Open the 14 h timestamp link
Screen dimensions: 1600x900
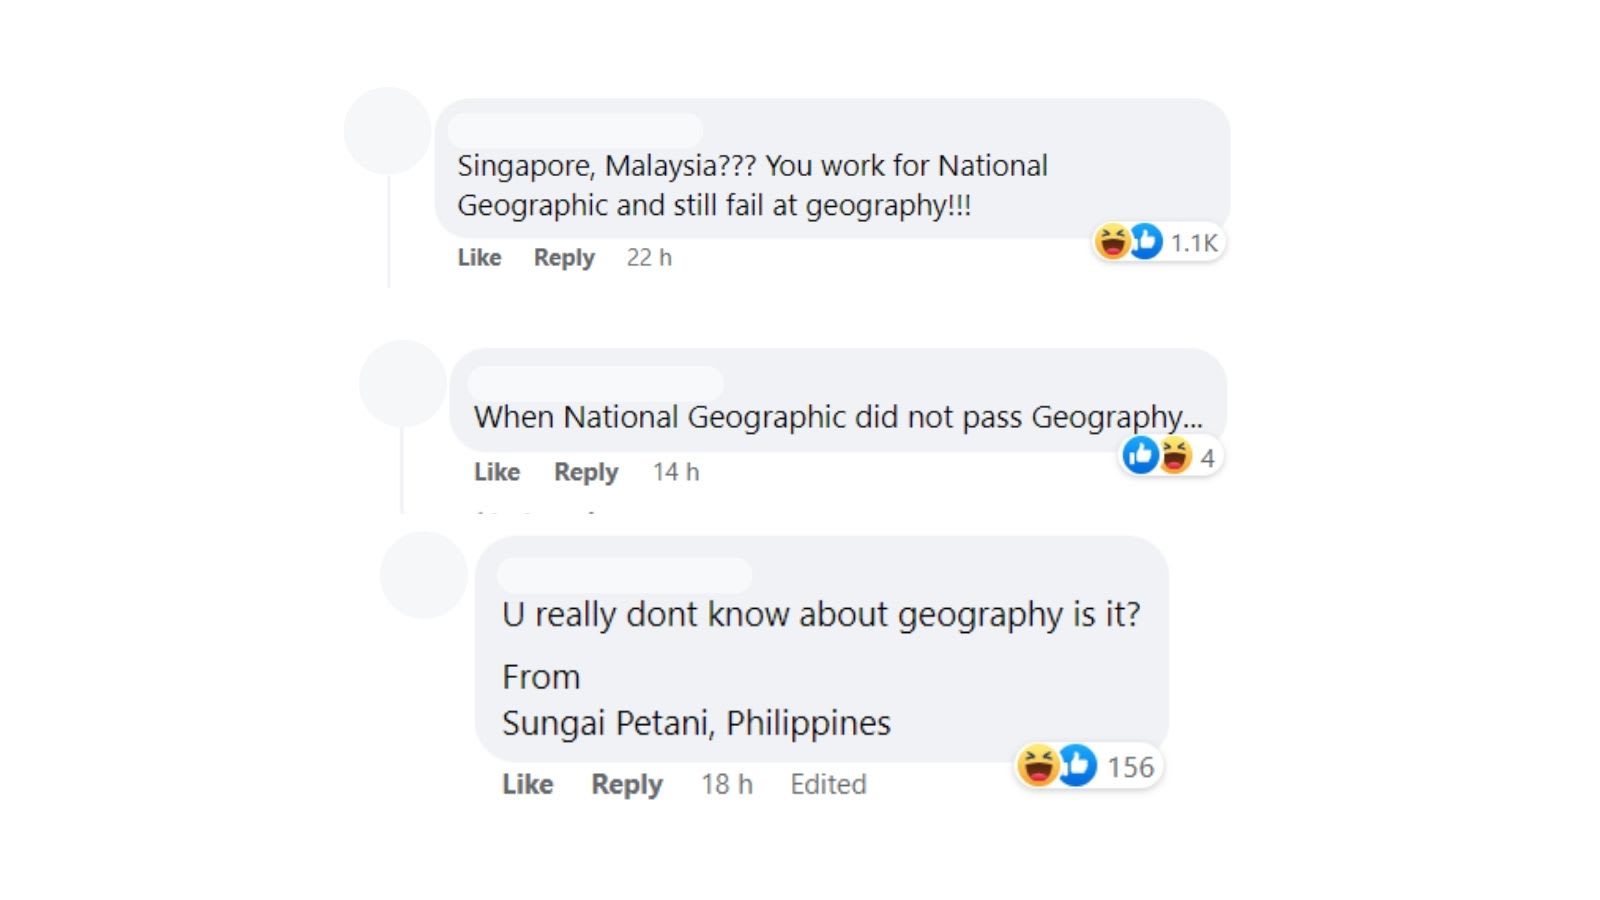coord(676,472)
